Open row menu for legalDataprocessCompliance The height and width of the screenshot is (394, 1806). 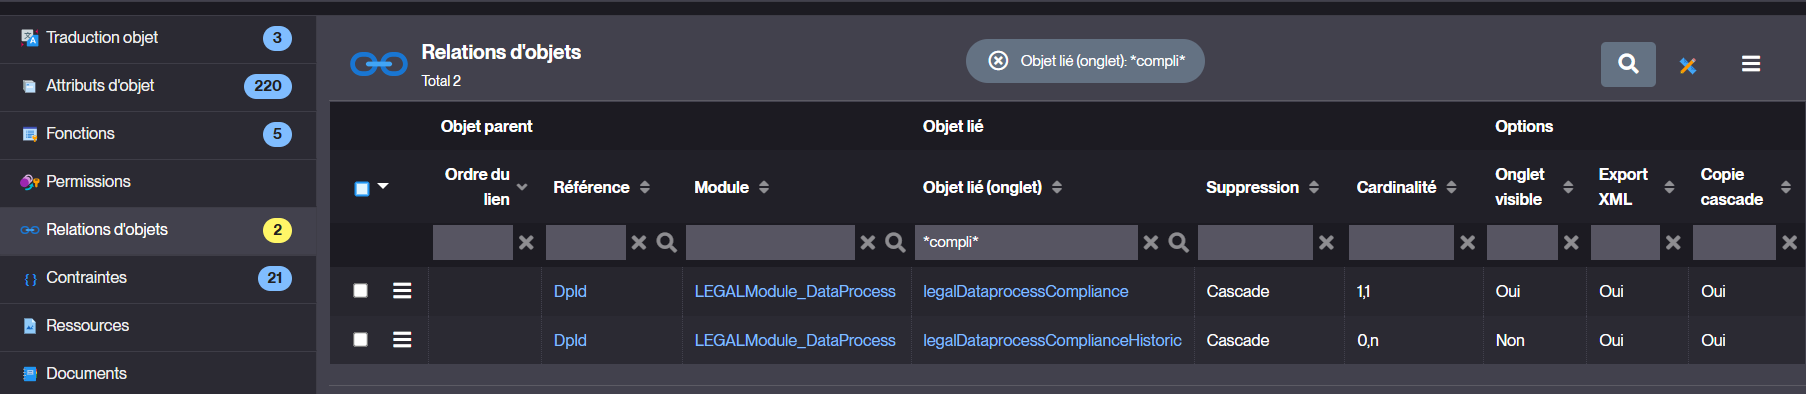402,291
